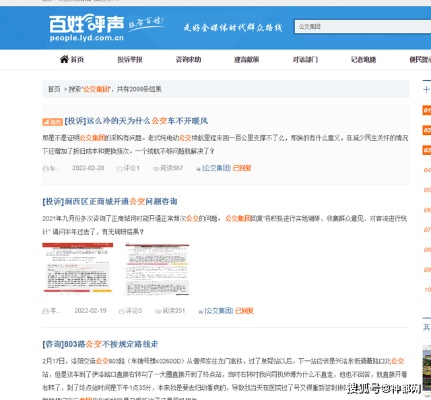Screen dimensions: 431x400
Task: Click the 首页 breadcrumb link
Action: pyautogui.click(x=54, y=89)
